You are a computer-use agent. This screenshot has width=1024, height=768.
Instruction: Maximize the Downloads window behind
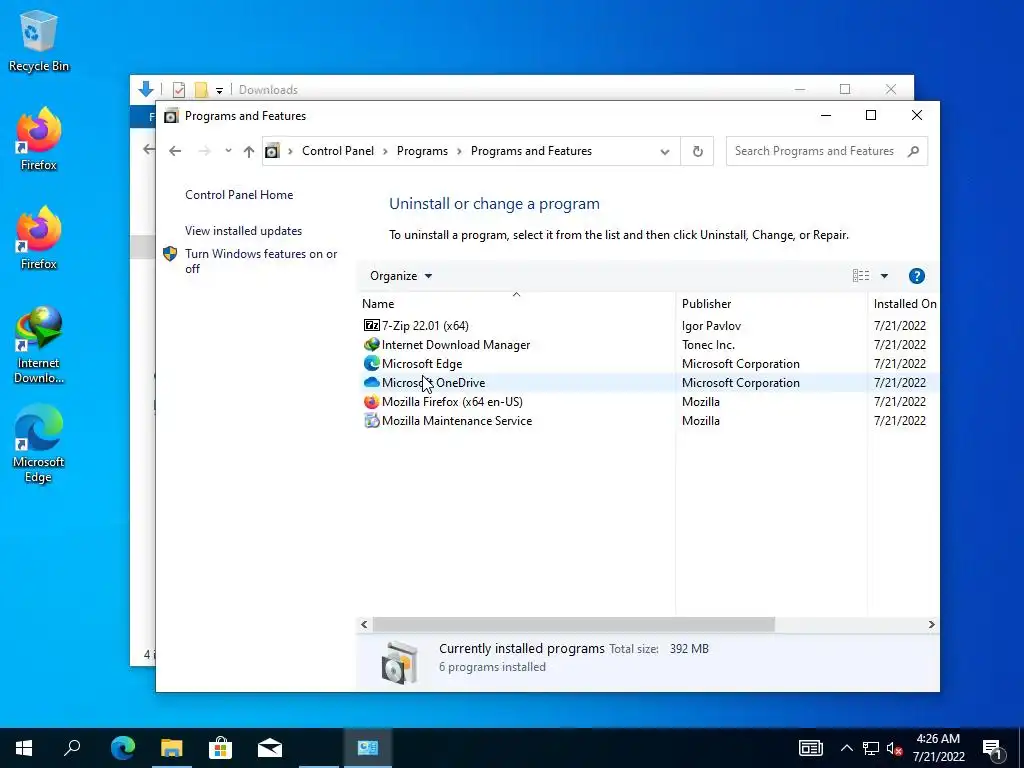pos(844,89)
